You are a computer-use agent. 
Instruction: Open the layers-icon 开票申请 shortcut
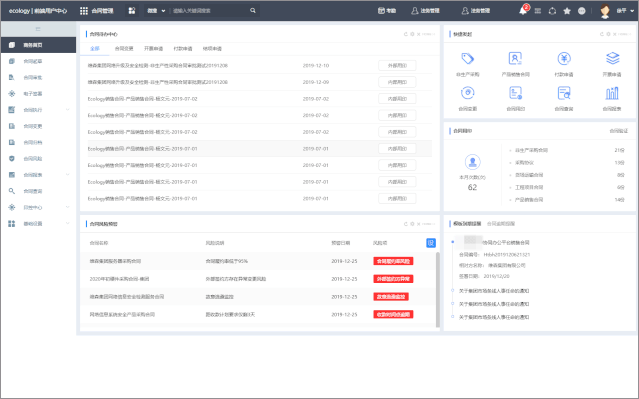point(613,59)
